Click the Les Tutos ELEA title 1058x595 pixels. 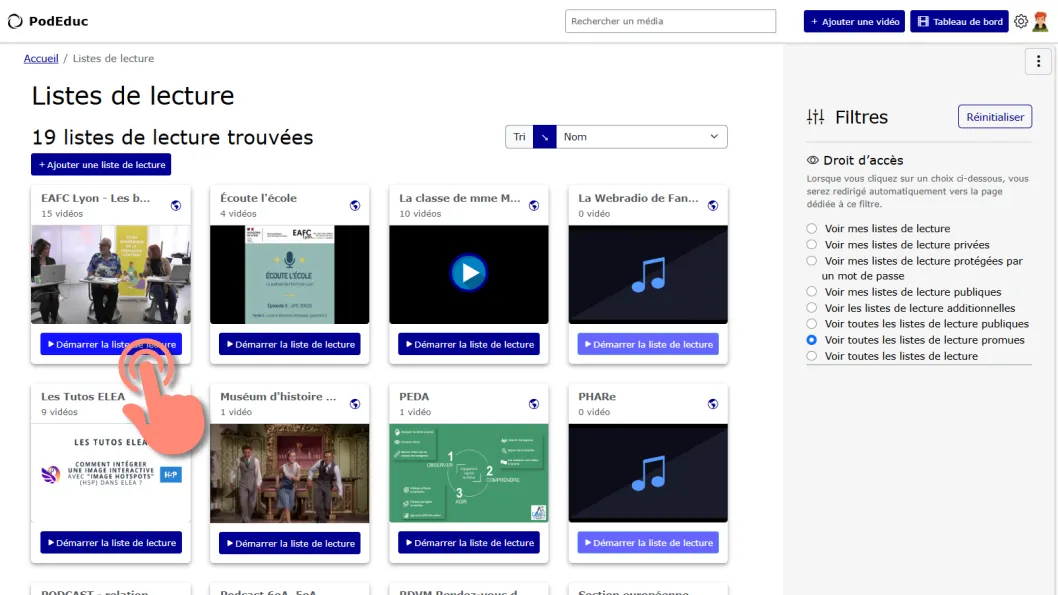pyautogui.click(x=83, y=397)
